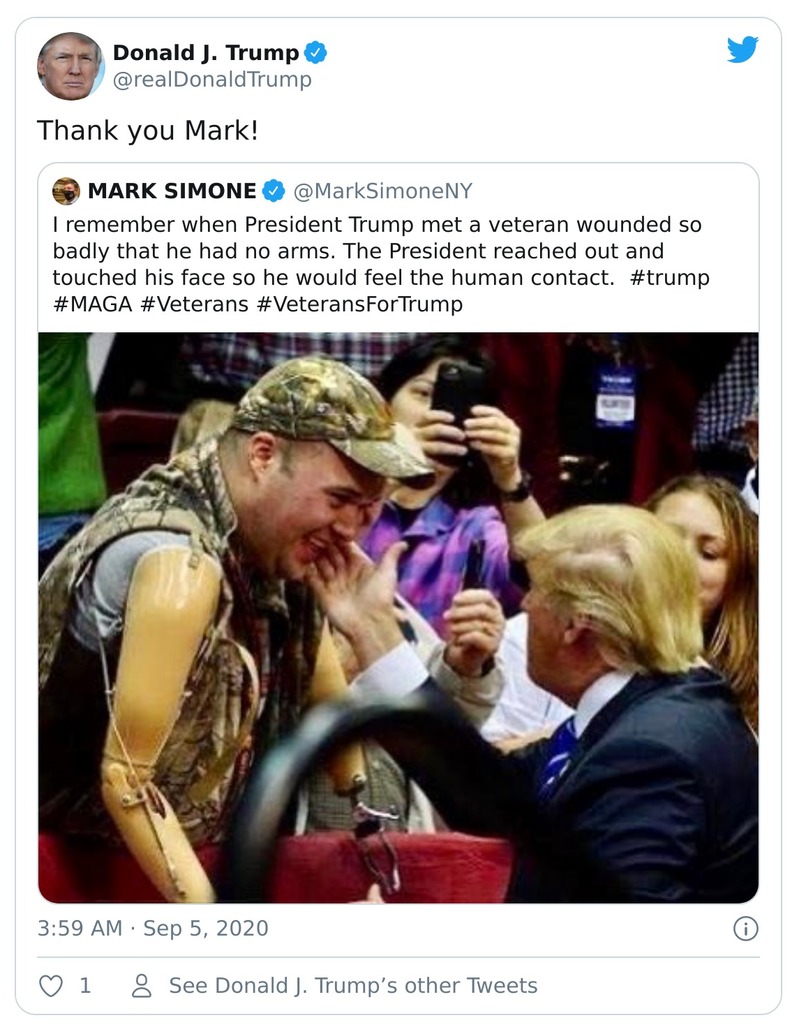
Task: Click the Donald J. Trump display name
Action: click(x=205, y=54)
